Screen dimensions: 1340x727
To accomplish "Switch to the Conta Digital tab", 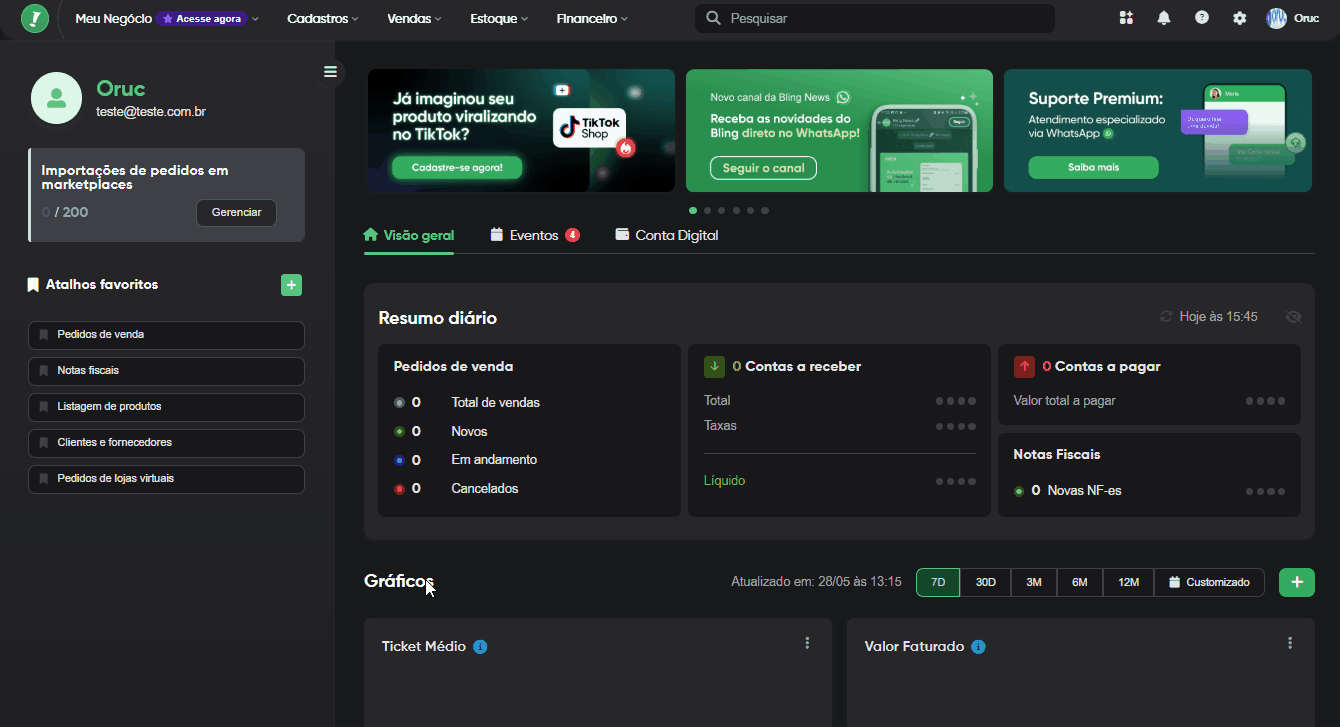I will pyautogui.click(x=667, y=235).
